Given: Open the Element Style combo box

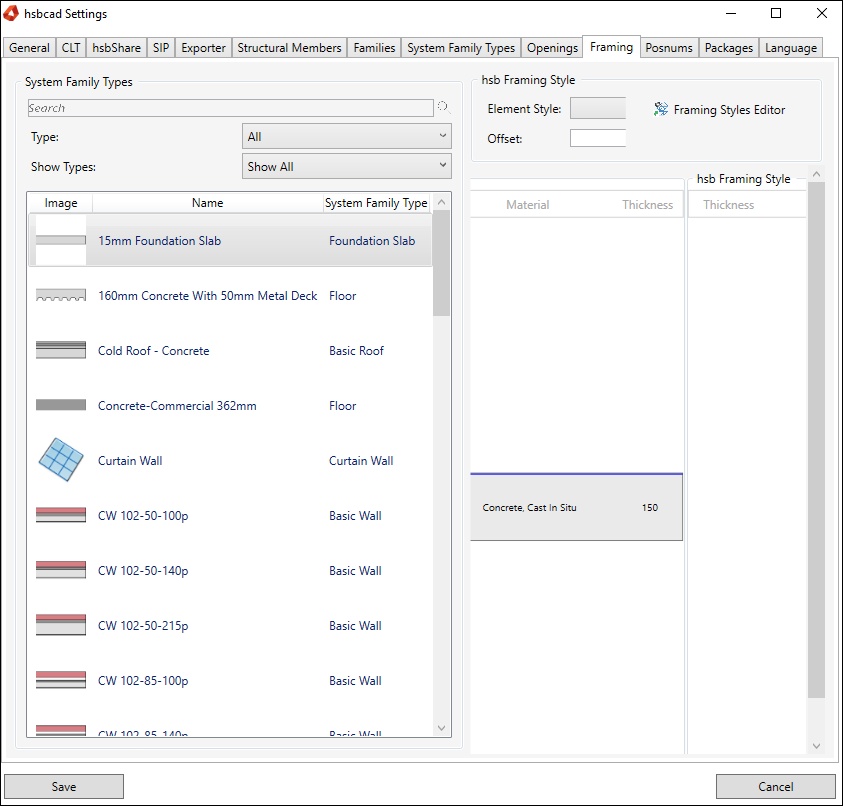Looking at the screenshot, I should coord(598,108).
